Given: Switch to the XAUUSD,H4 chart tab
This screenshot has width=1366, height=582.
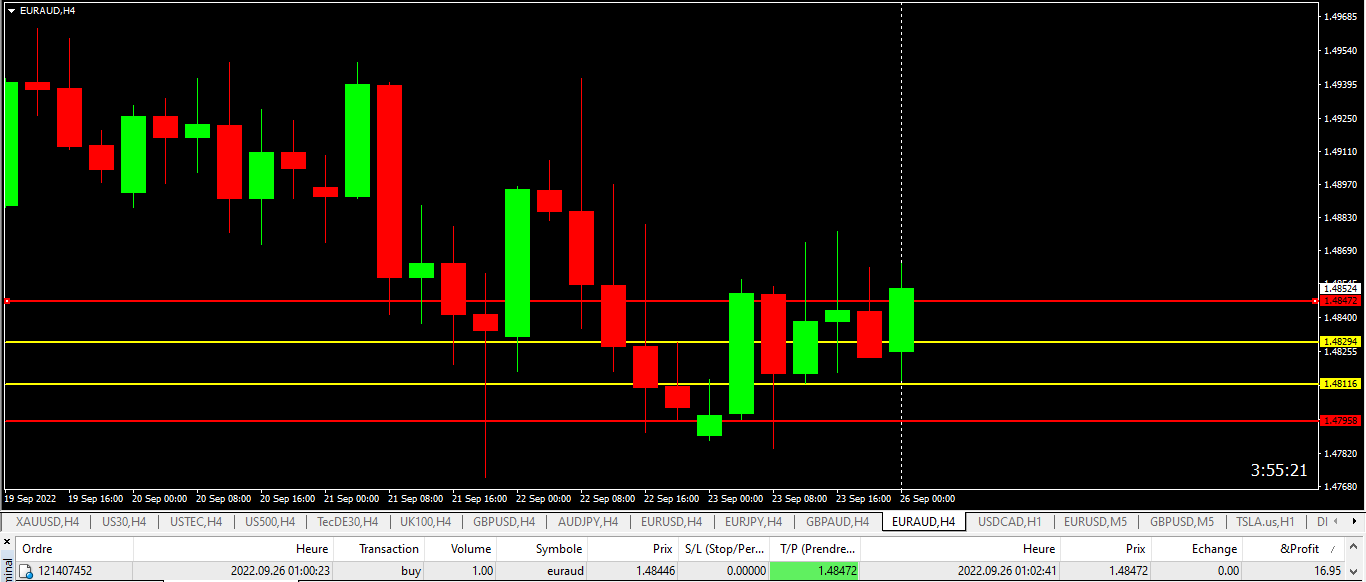Looking at the screenshot, I should click(x=47, y=521).
